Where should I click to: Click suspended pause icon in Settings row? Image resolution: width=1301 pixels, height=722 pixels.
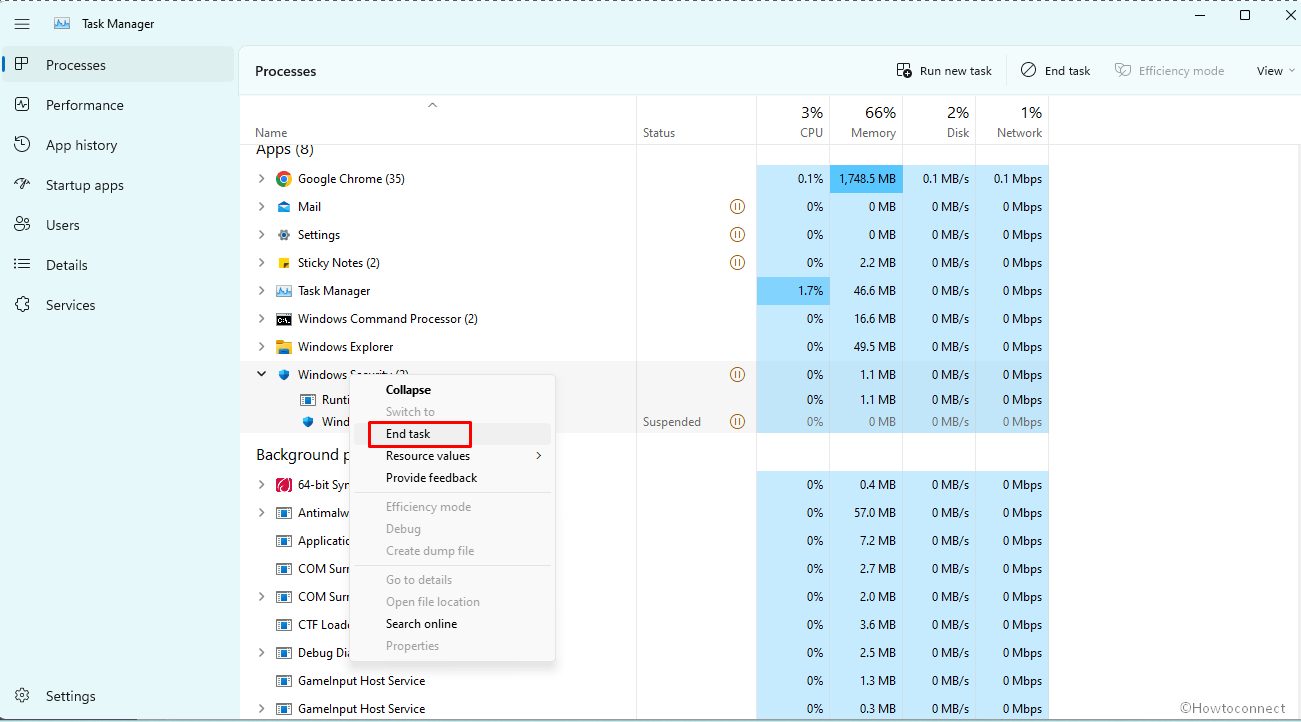click(x=737, y=235)
